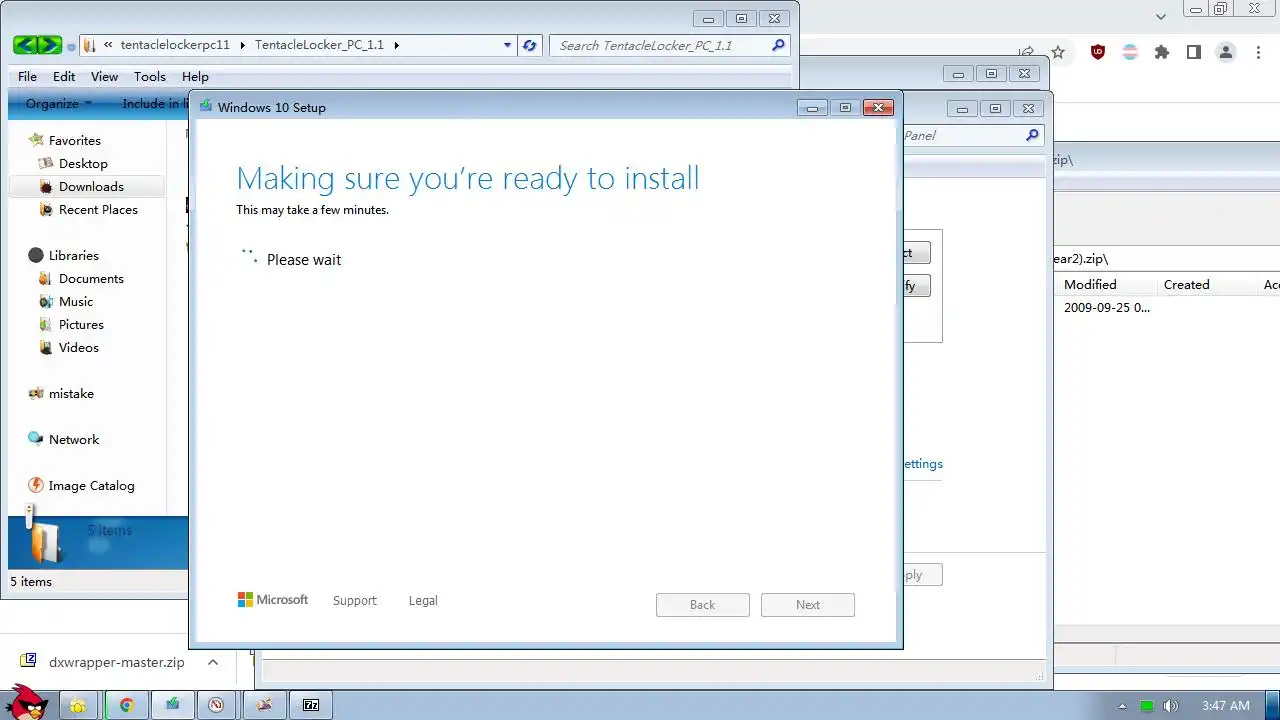Open File Explorer from the taskbar

[x=78, y=705]
